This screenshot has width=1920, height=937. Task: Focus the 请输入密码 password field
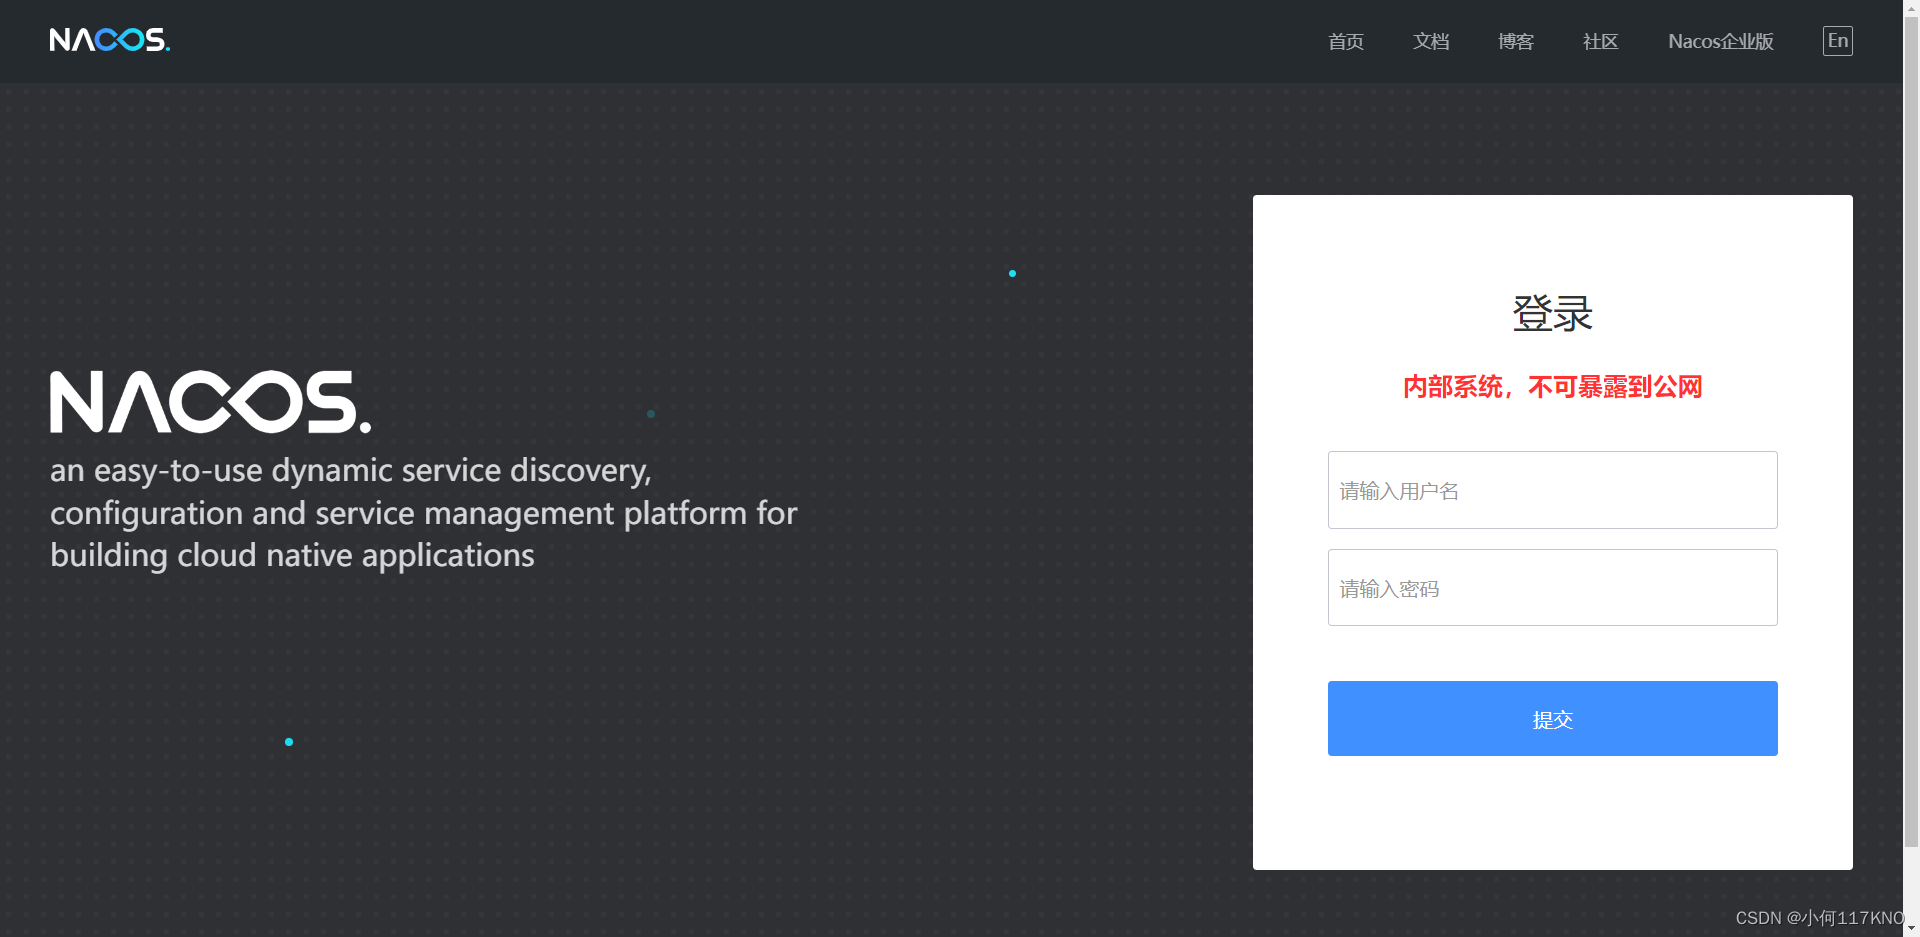coord(1553,588)
